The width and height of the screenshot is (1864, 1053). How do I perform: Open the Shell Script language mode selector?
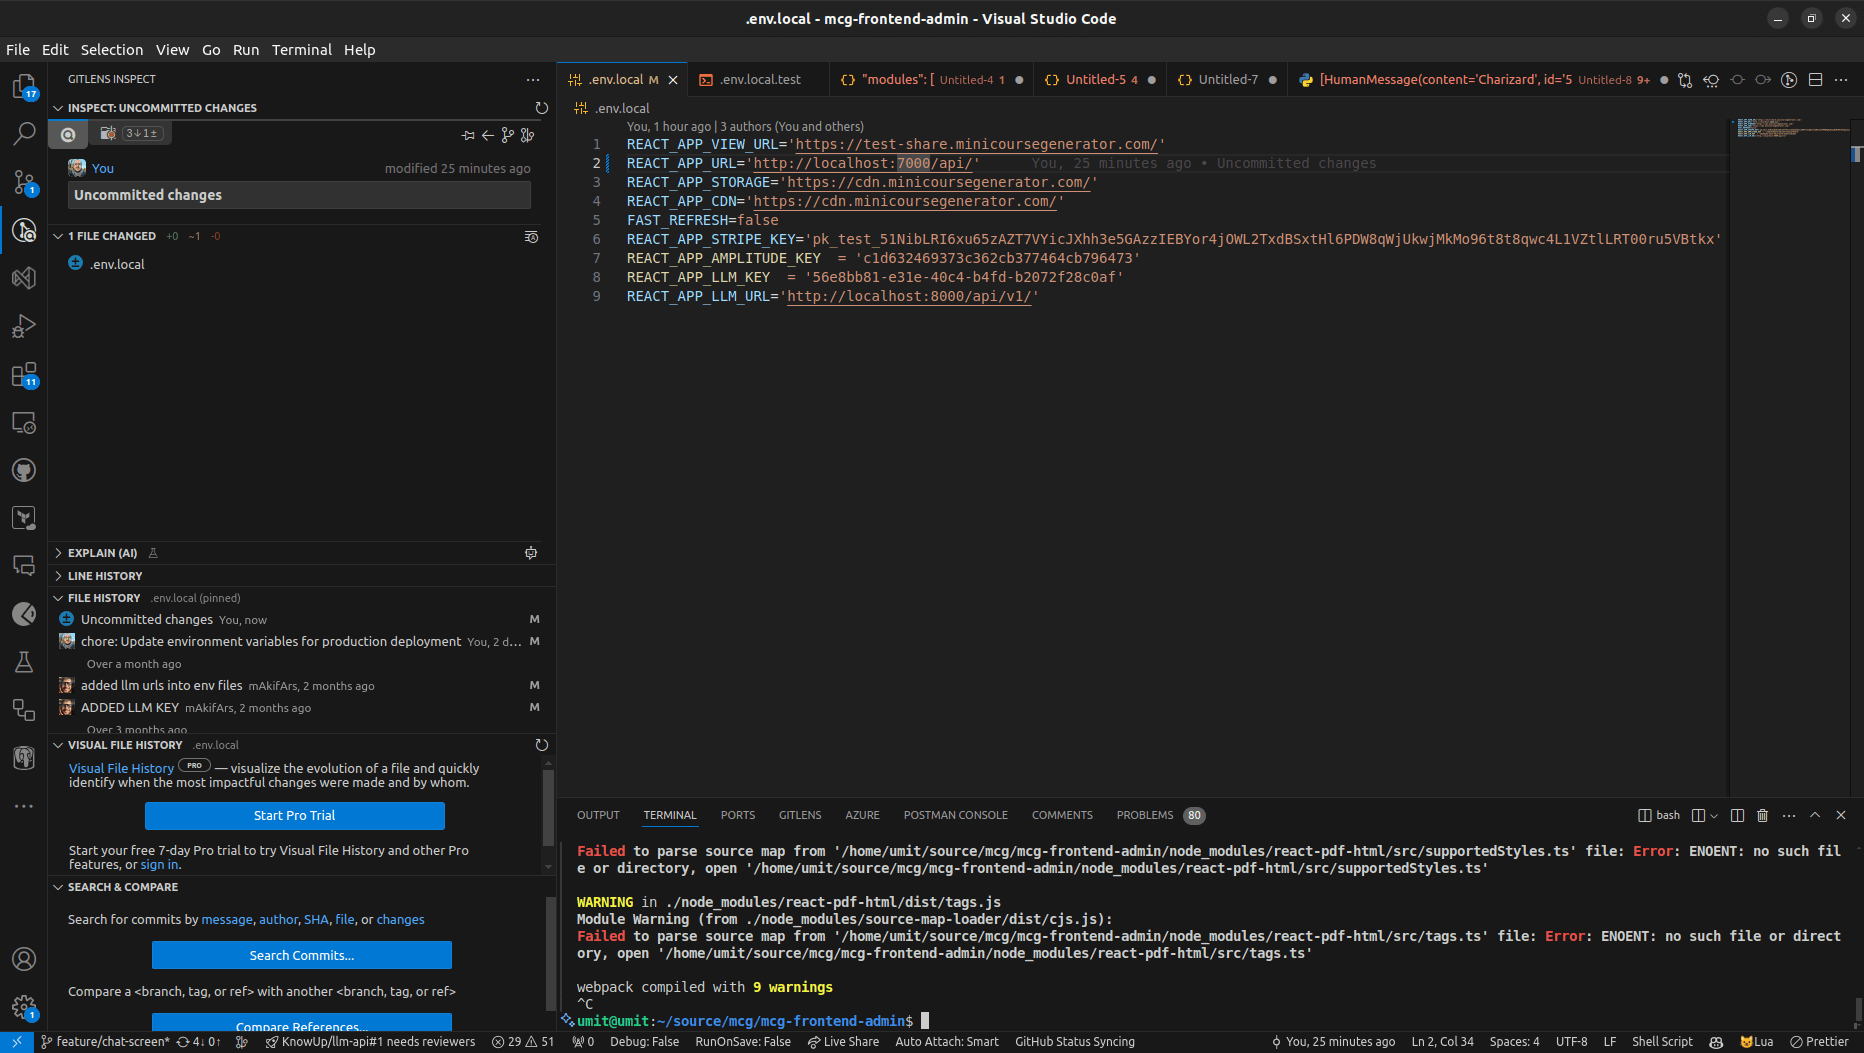click(x=1662, y=1042)
